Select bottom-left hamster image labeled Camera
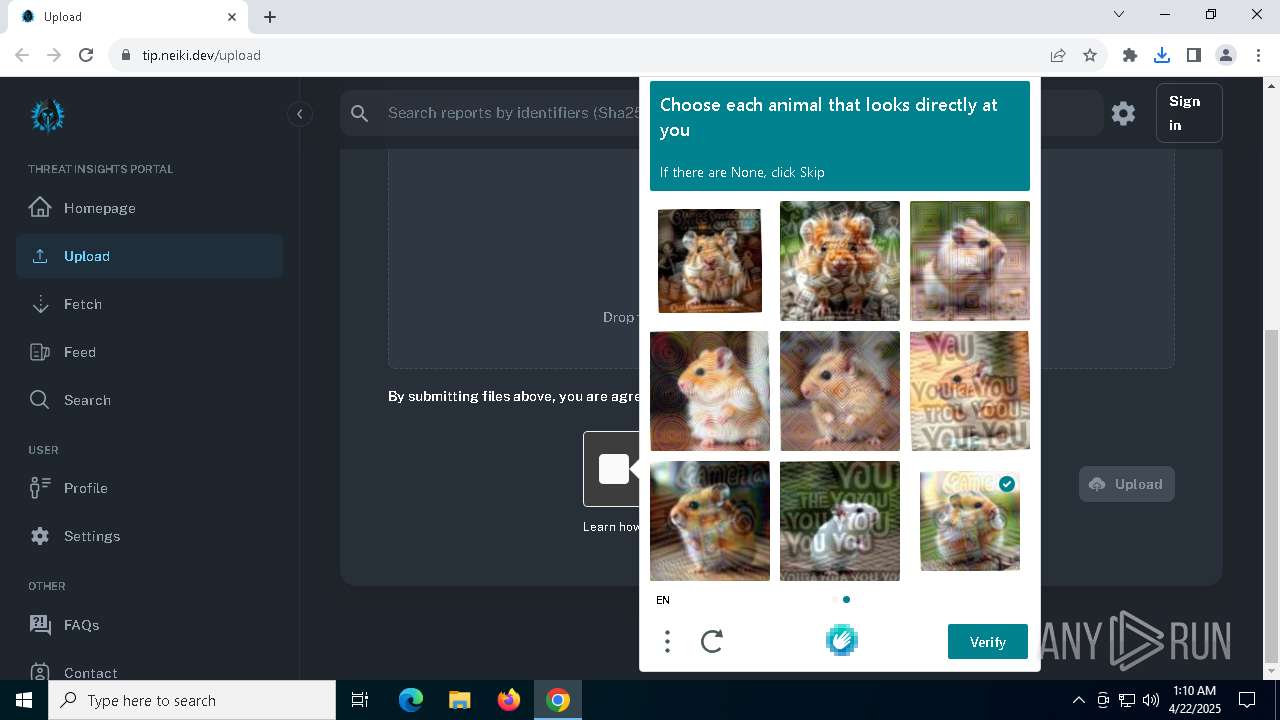Viewport: 1280px width, 720px height. (x=710, y=521)
